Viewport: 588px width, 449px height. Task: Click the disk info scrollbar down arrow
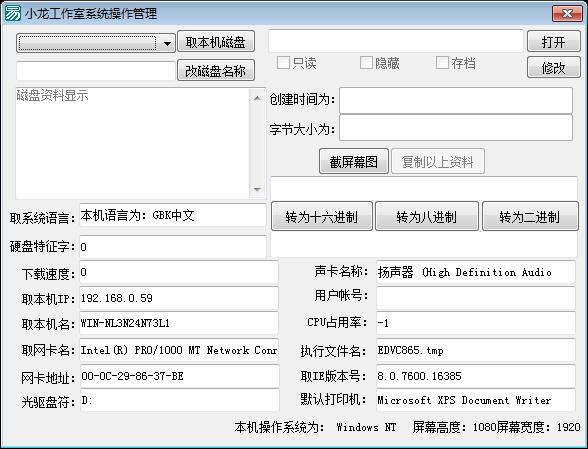click(257, 189)
